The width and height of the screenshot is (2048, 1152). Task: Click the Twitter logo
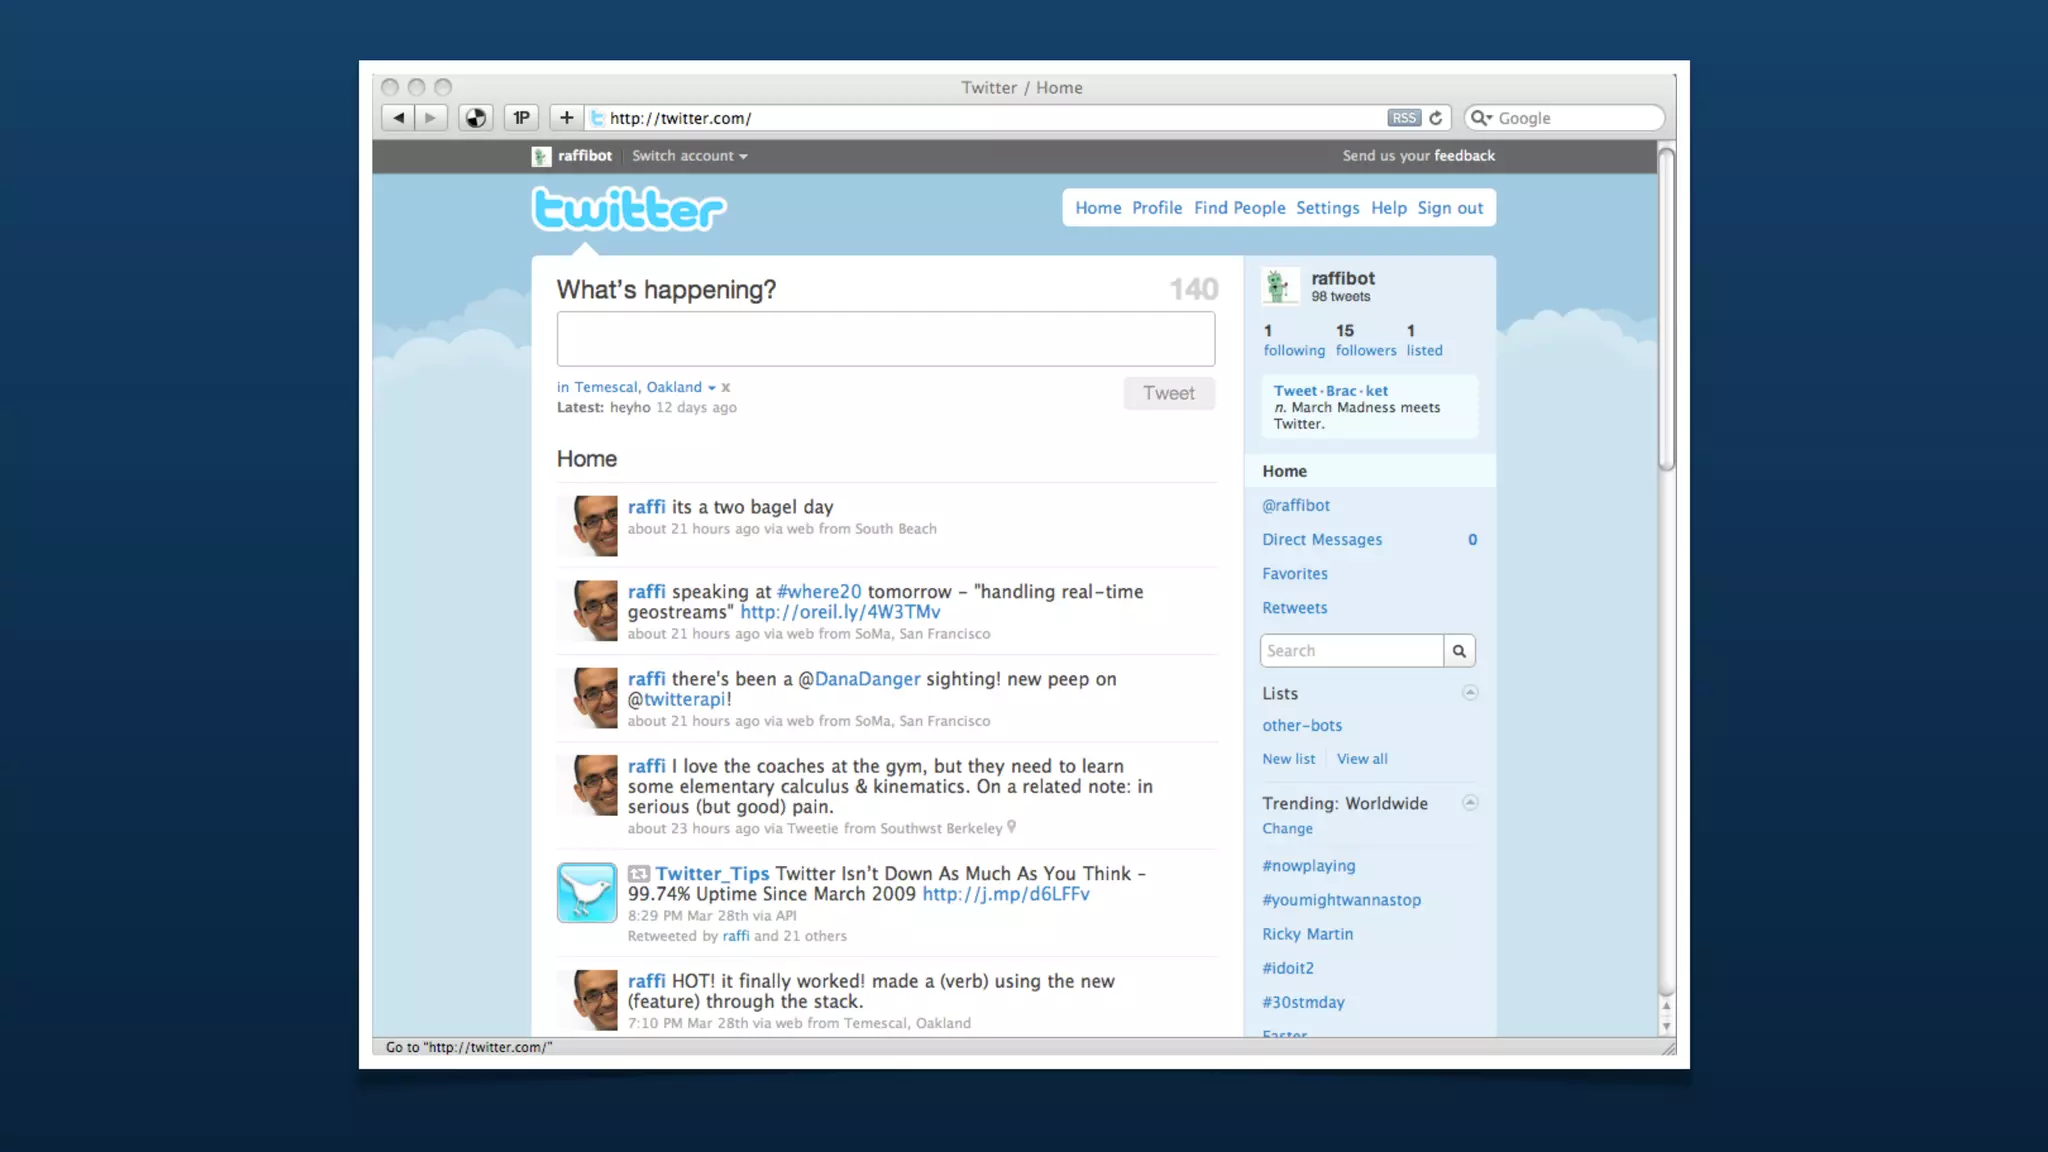pyautogui.click(x=628, y=210)
